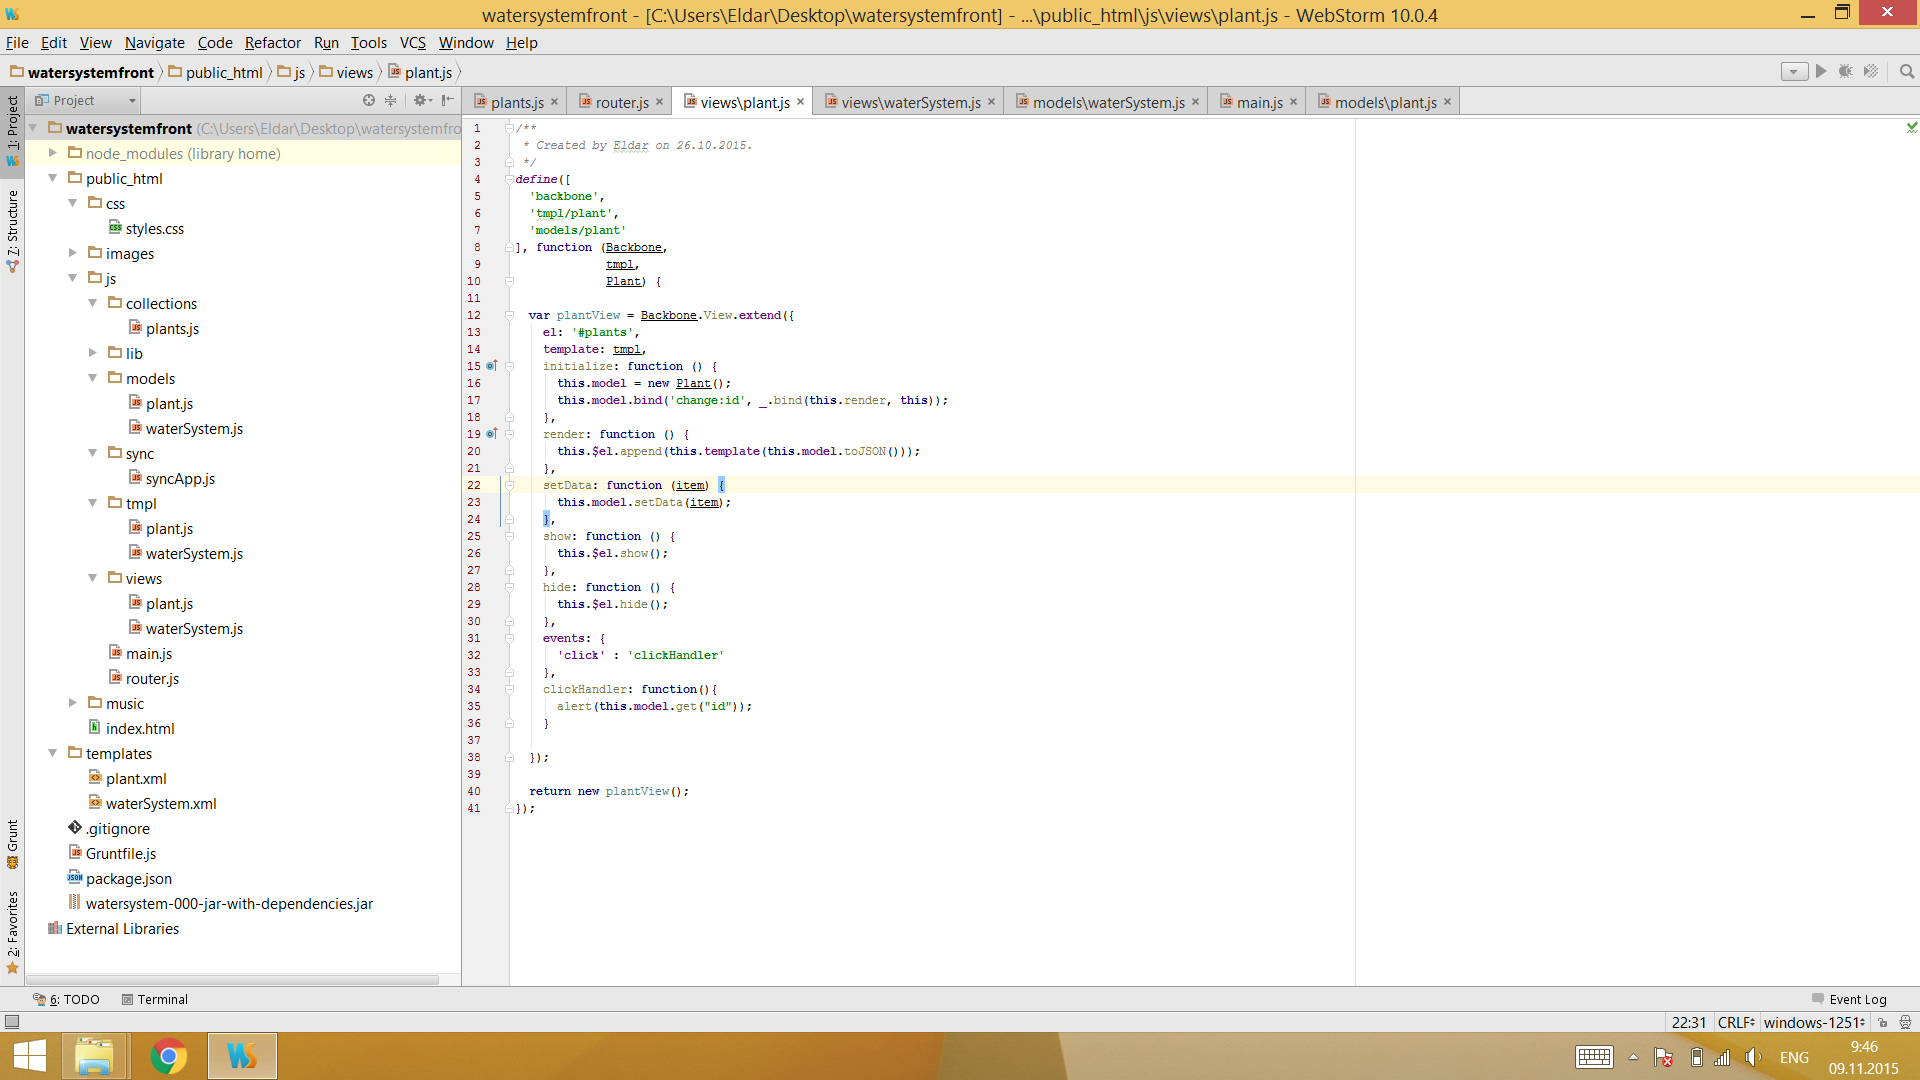Open Windows Start button

29,1056
